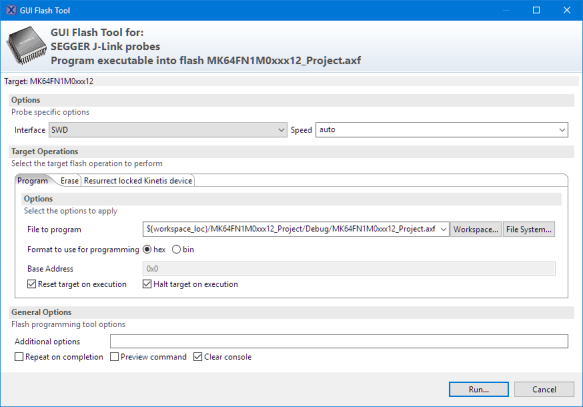This screenshot has height=407, width=583.
Task: Click the Cancel button
Action: coord(544,389)
